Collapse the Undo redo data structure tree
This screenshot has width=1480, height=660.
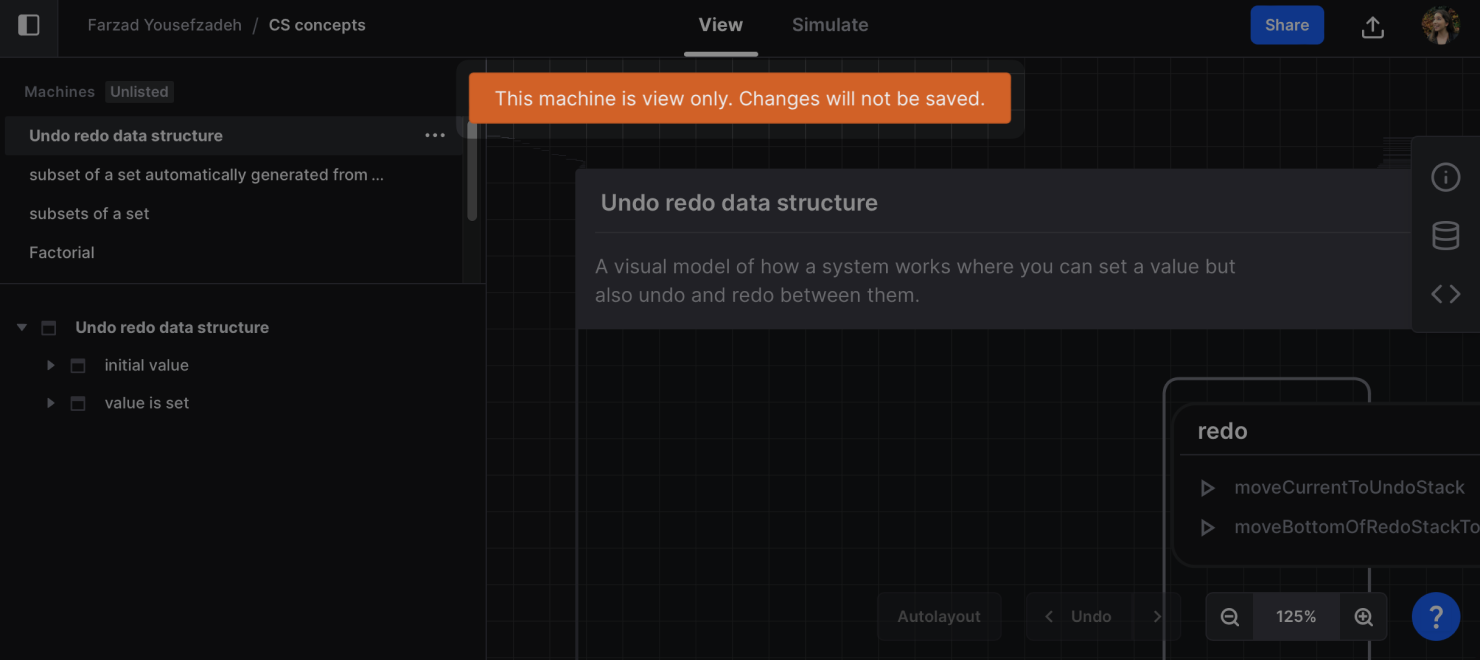(22, 328)
